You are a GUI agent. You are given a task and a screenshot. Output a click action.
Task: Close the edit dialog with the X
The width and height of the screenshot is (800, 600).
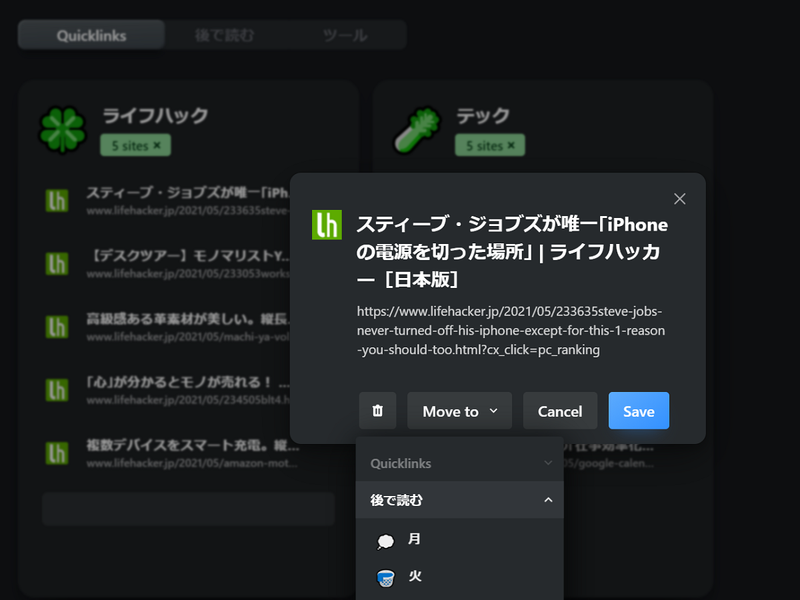click(x=680, y=199)
